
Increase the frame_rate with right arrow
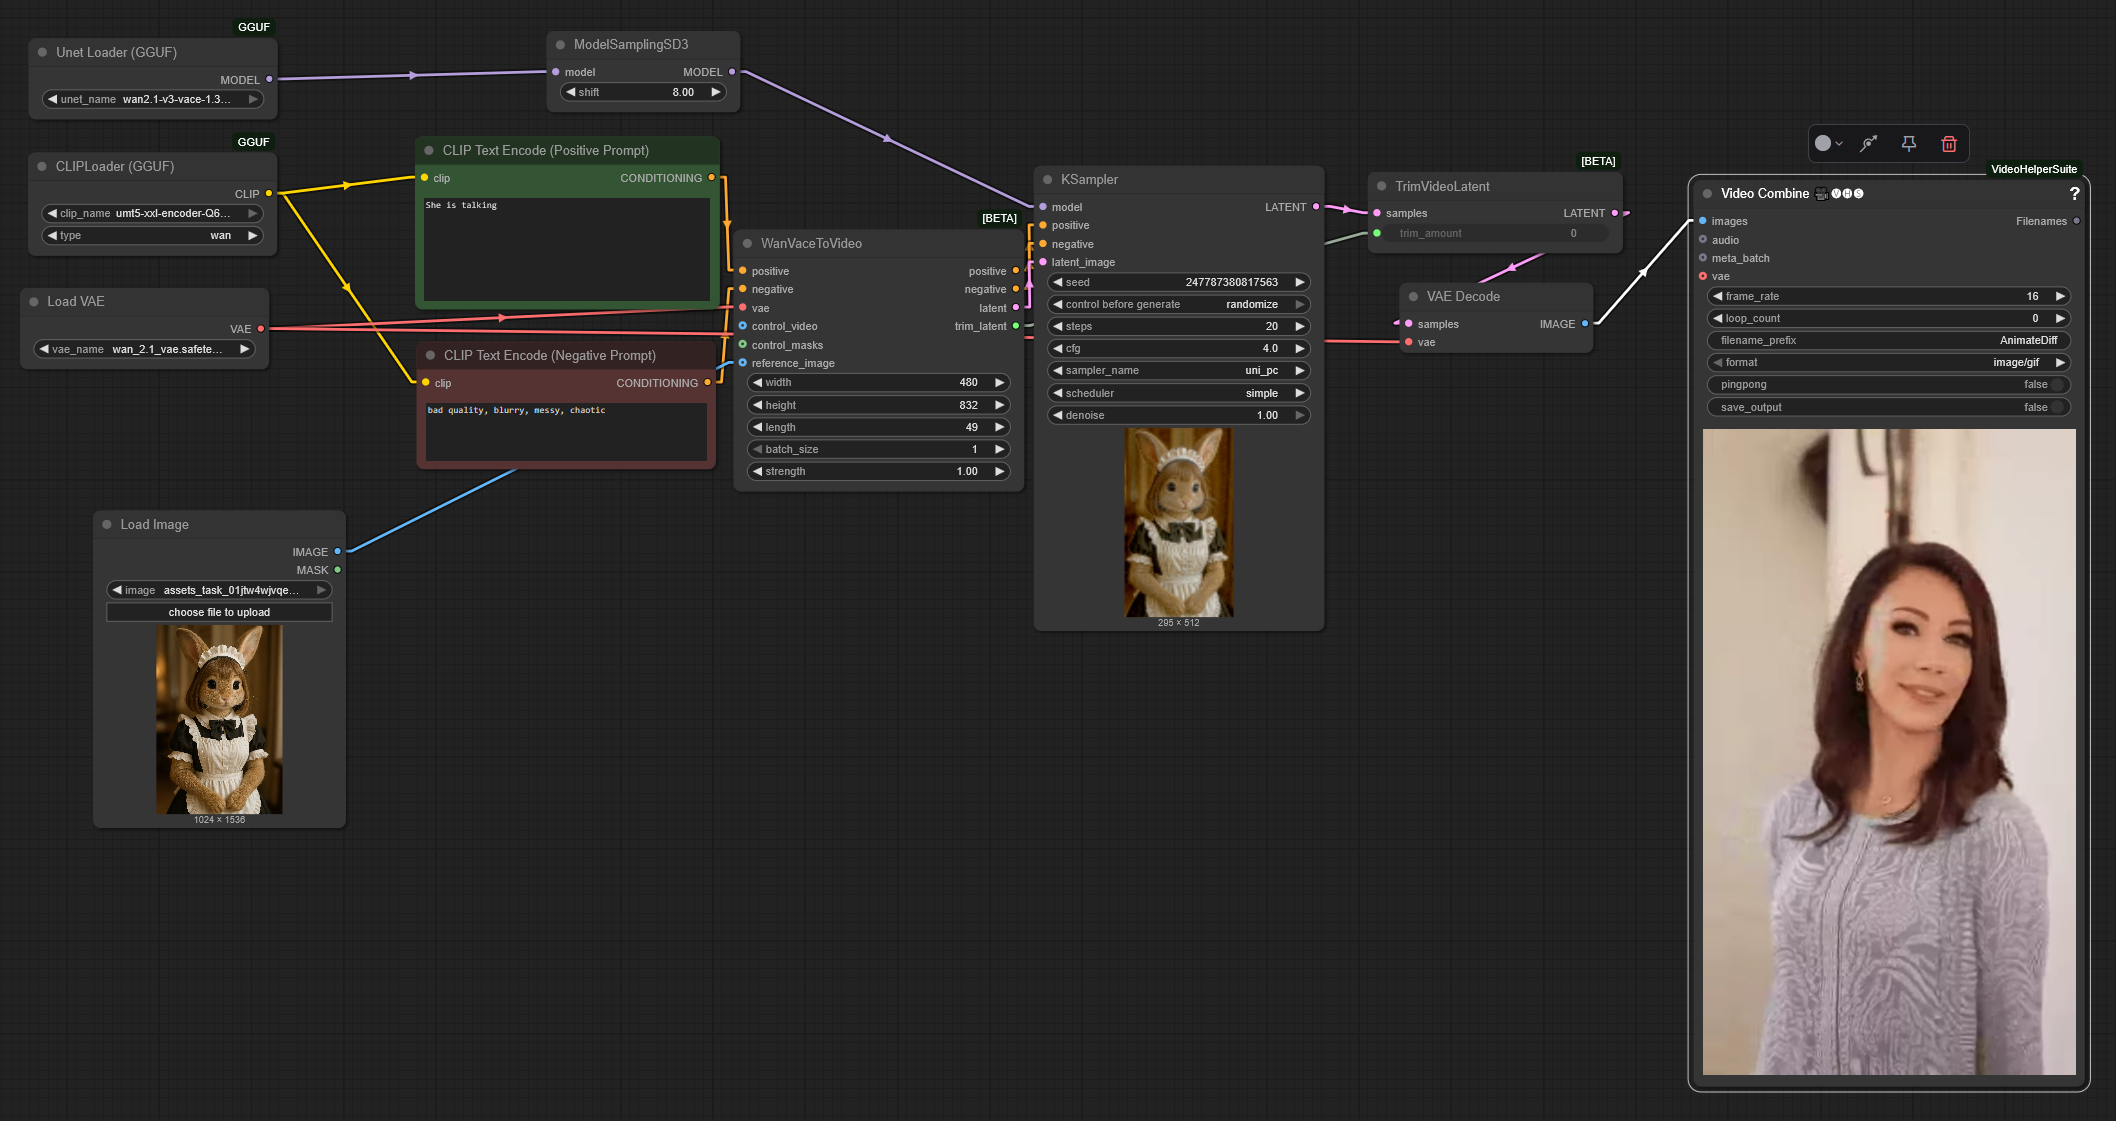point(2060,297)
